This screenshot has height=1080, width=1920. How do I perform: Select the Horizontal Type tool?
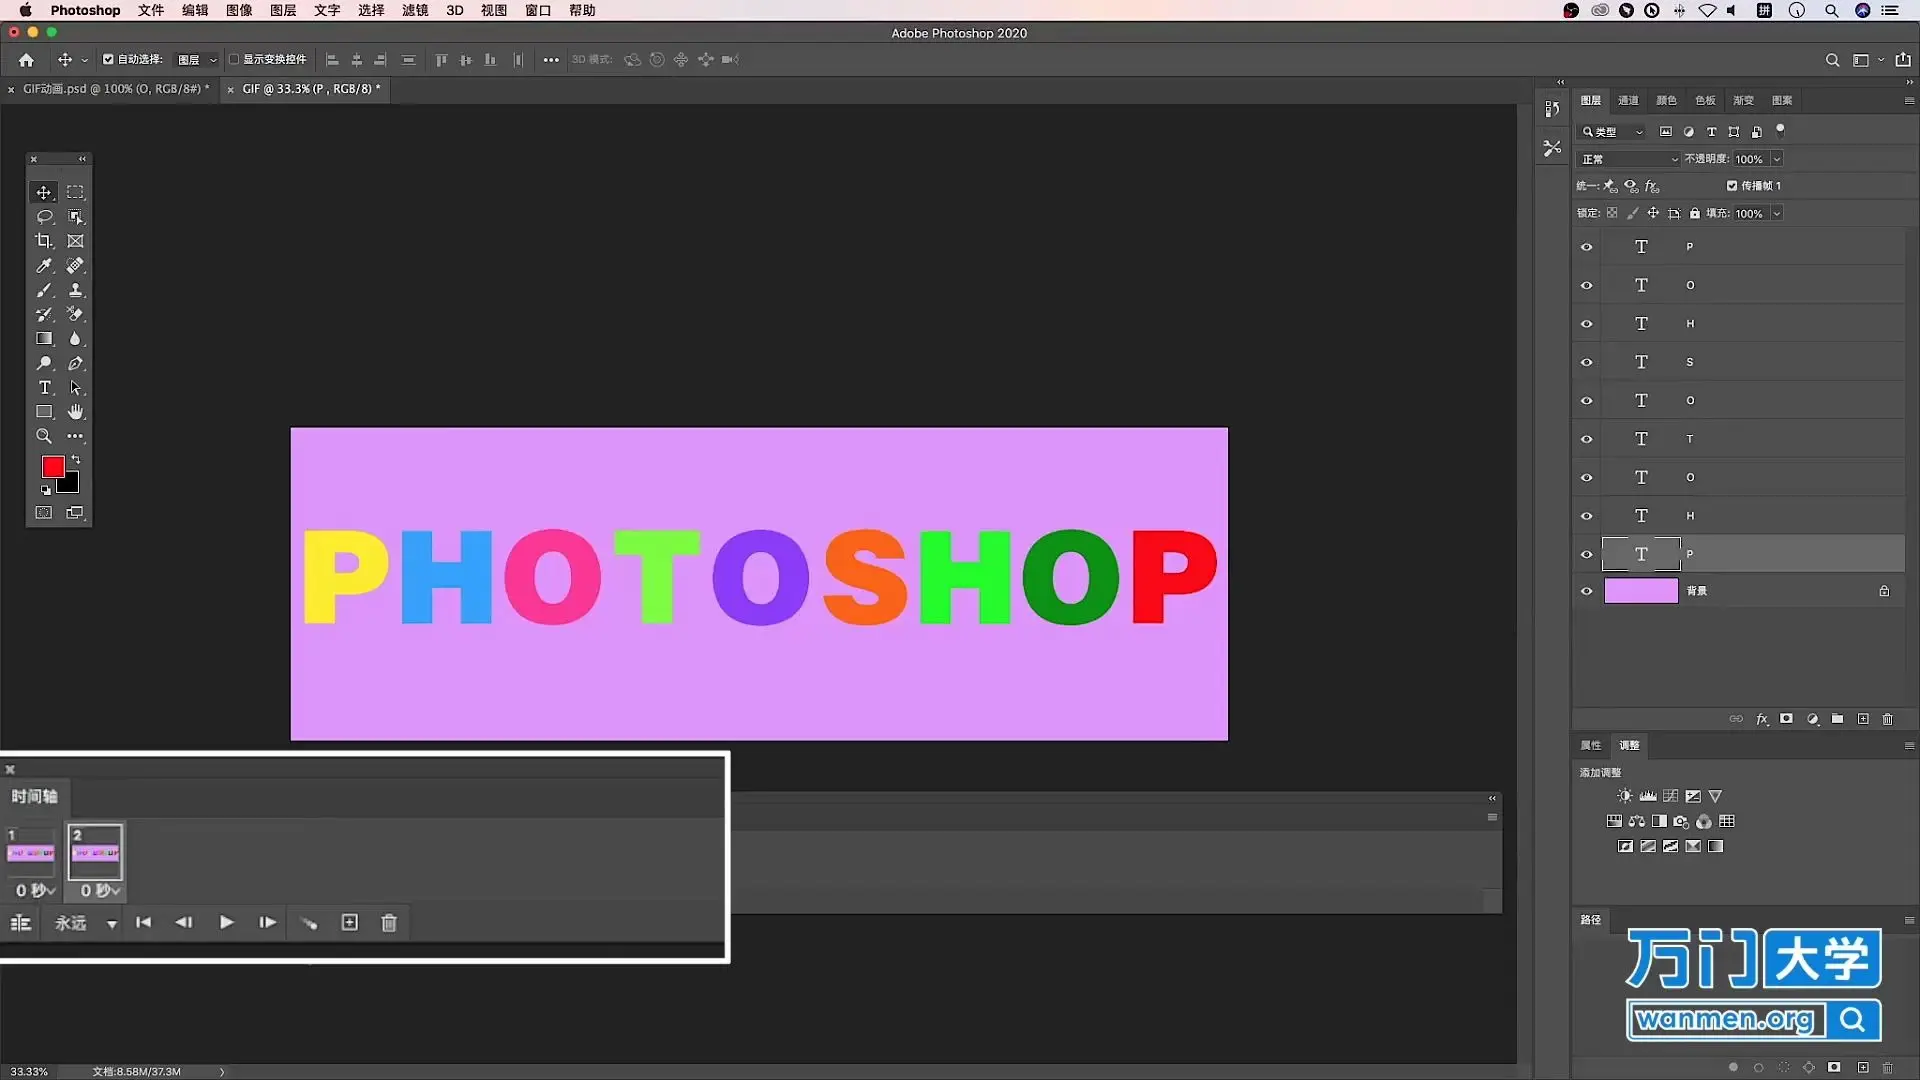click(44, 388)
